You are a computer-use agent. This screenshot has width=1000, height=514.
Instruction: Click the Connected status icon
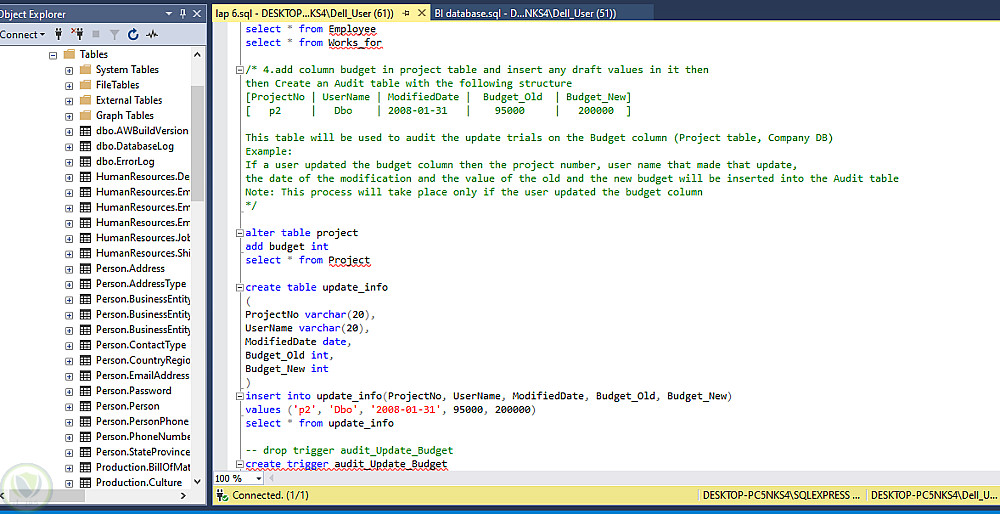222,495
